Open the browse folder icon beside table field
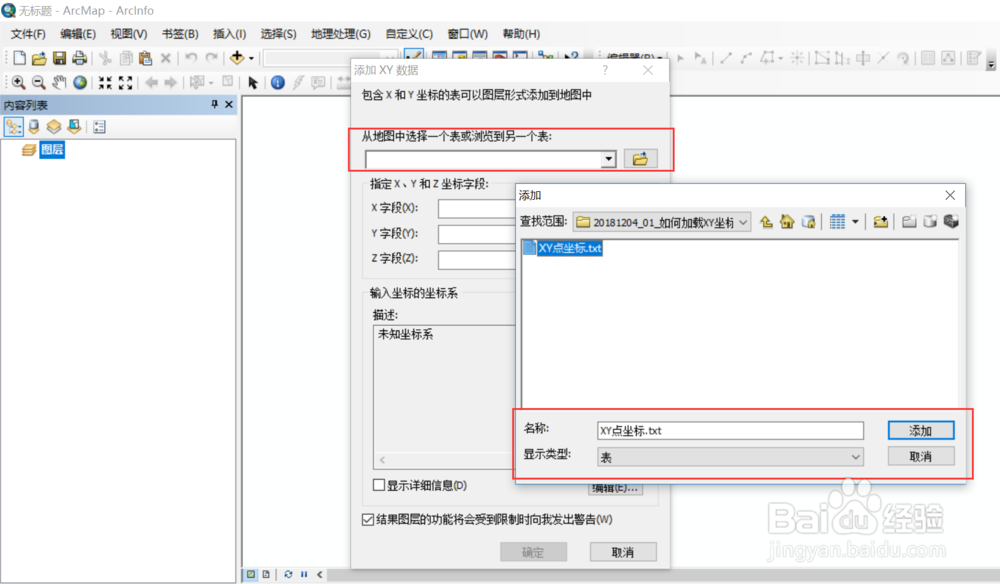The width and height of the screenshot is (1000, 584). (x=640, y=158)
